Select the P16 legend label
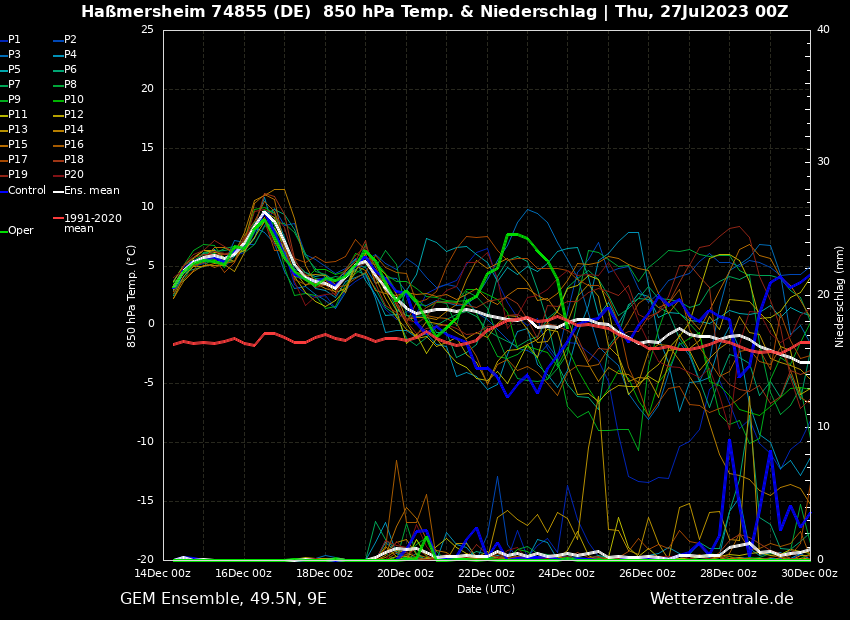This screenshot has width=850, height=620. pos(73,145)
